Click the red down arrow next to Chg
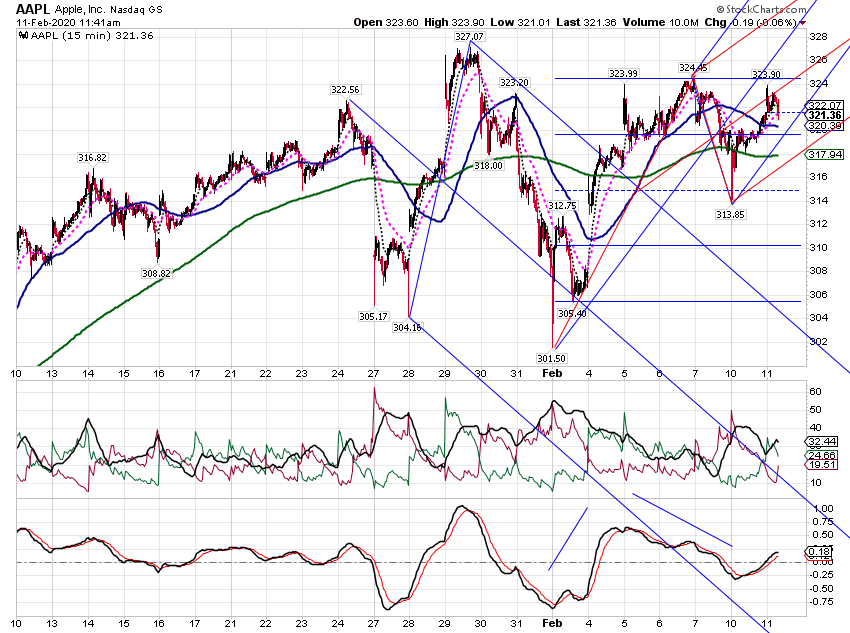The height and width of the screenshot is (633, 850). tap(803, 23)
